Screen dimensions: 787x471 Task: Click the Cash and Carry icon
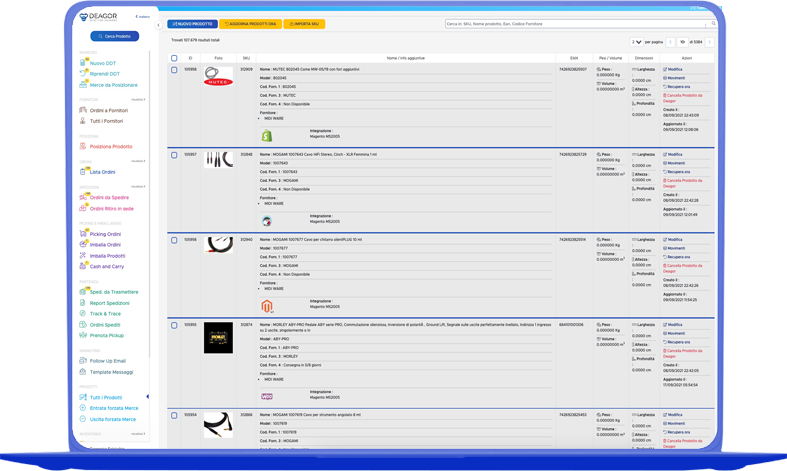pos(83,266)
